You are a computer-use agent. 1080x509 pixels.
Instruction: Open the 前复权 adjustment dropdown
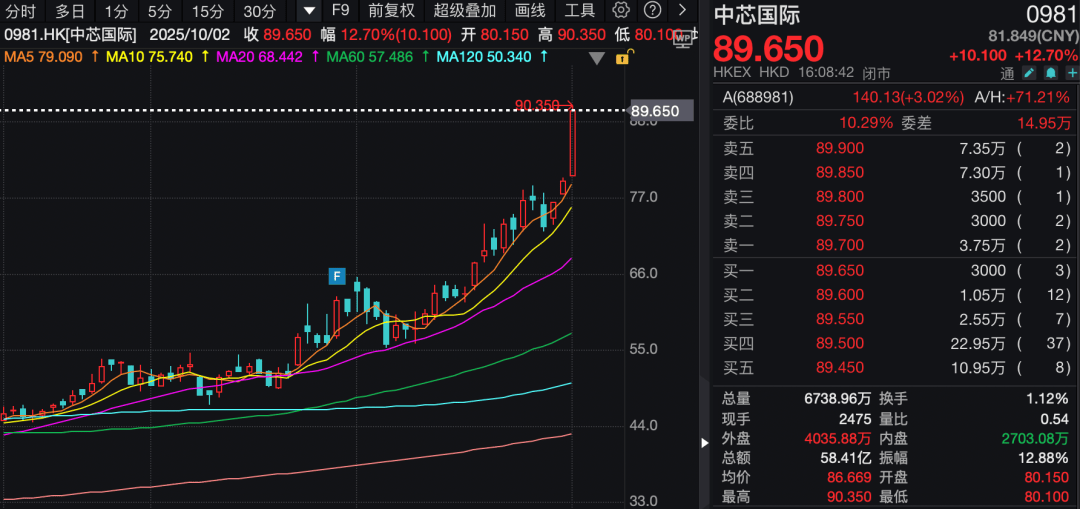pyautogui.click(x=391, y=11)
